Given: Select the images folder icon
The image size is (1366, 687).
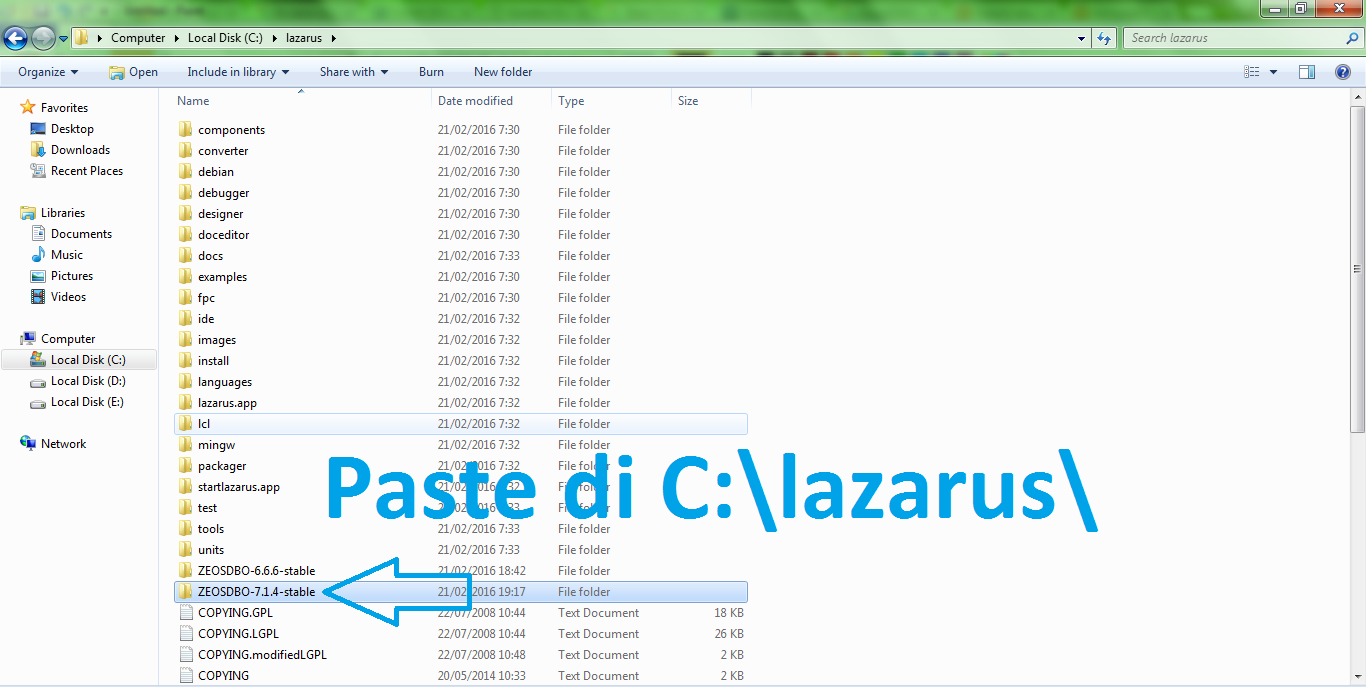Looking at the screenshot, I should [x=185, y=339].
